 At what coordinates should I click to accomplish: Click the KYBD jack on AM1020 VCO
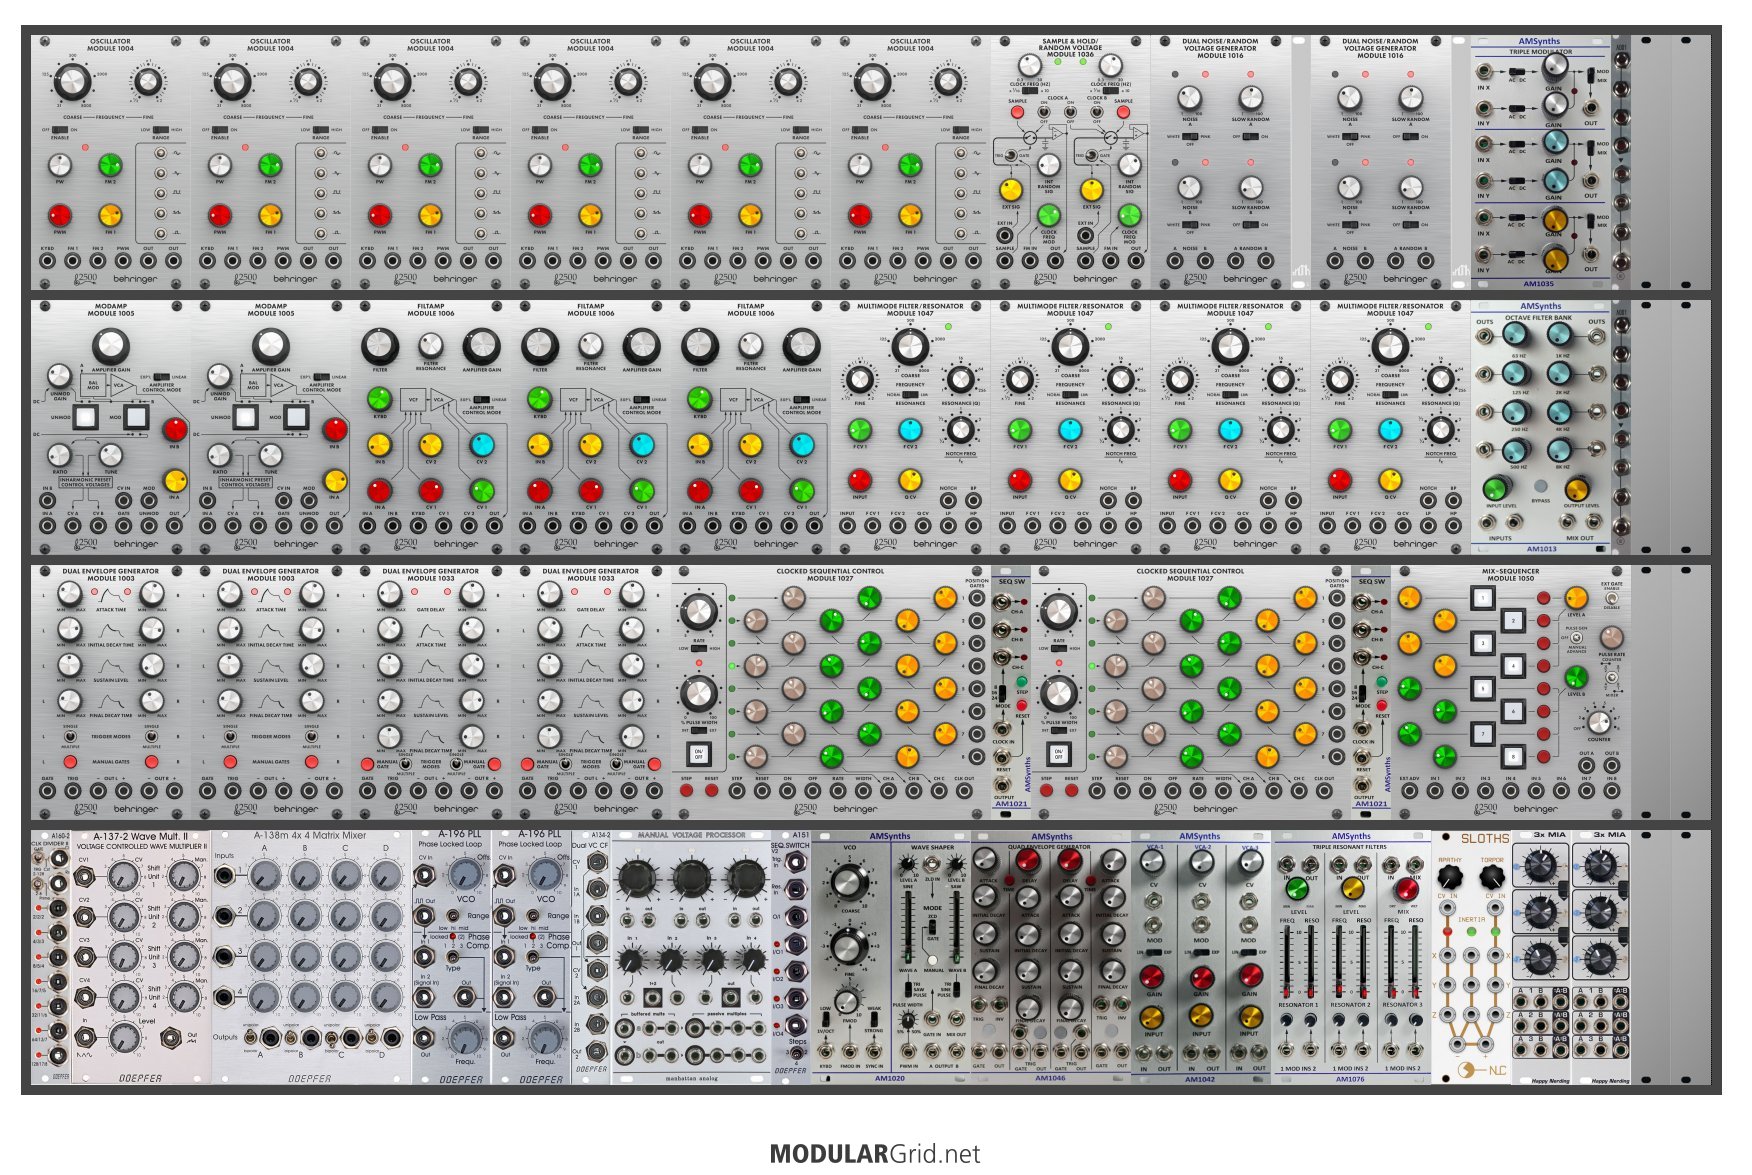tap(826, 1052)
